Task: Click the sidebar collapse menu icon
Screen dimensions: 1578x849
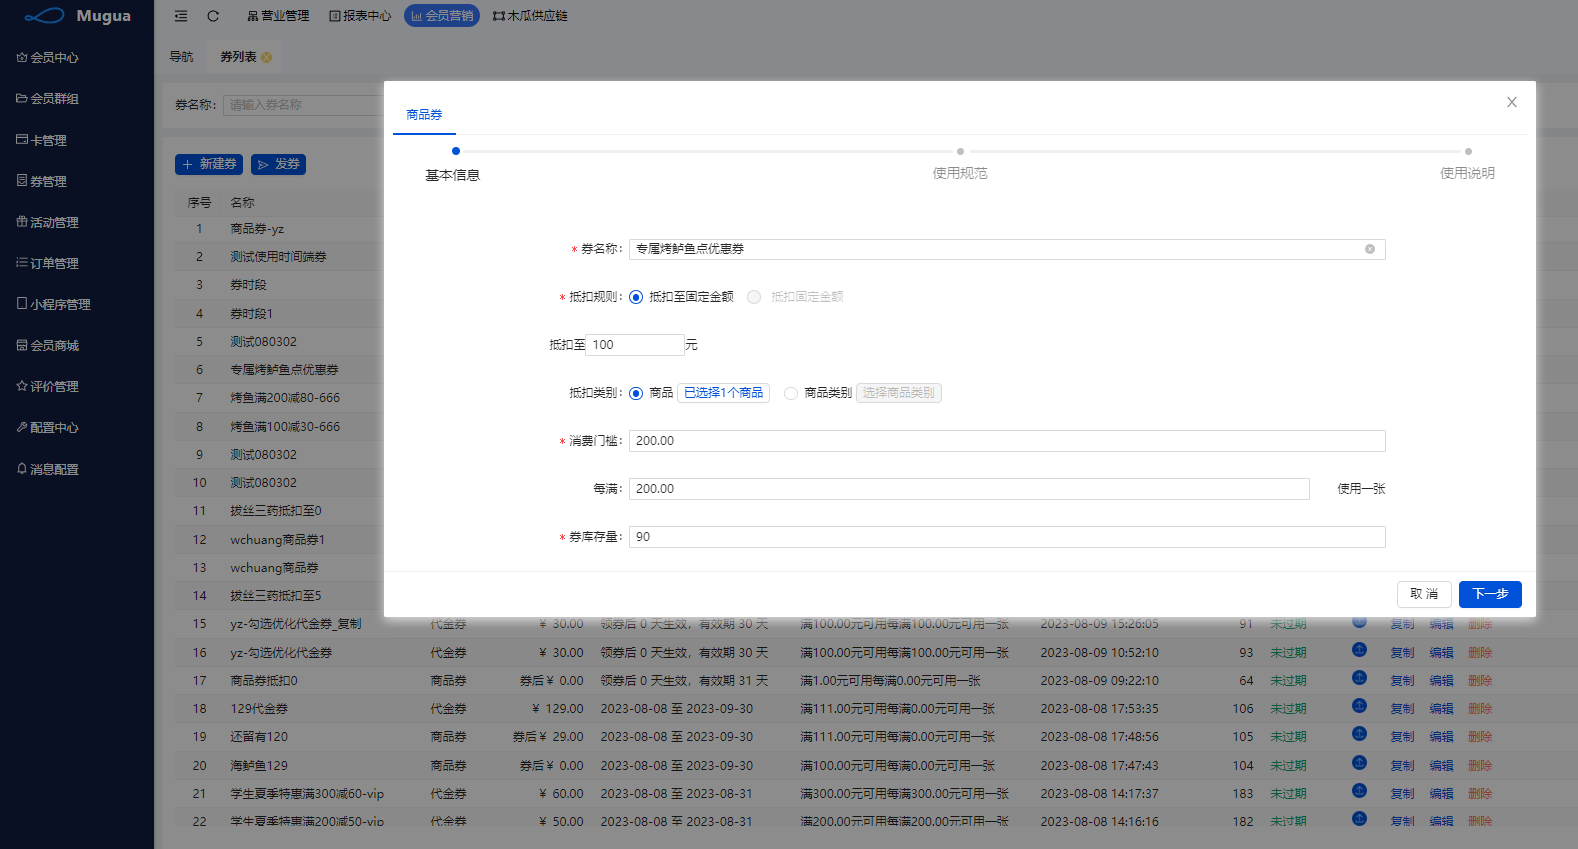Action: click(181, 16)
